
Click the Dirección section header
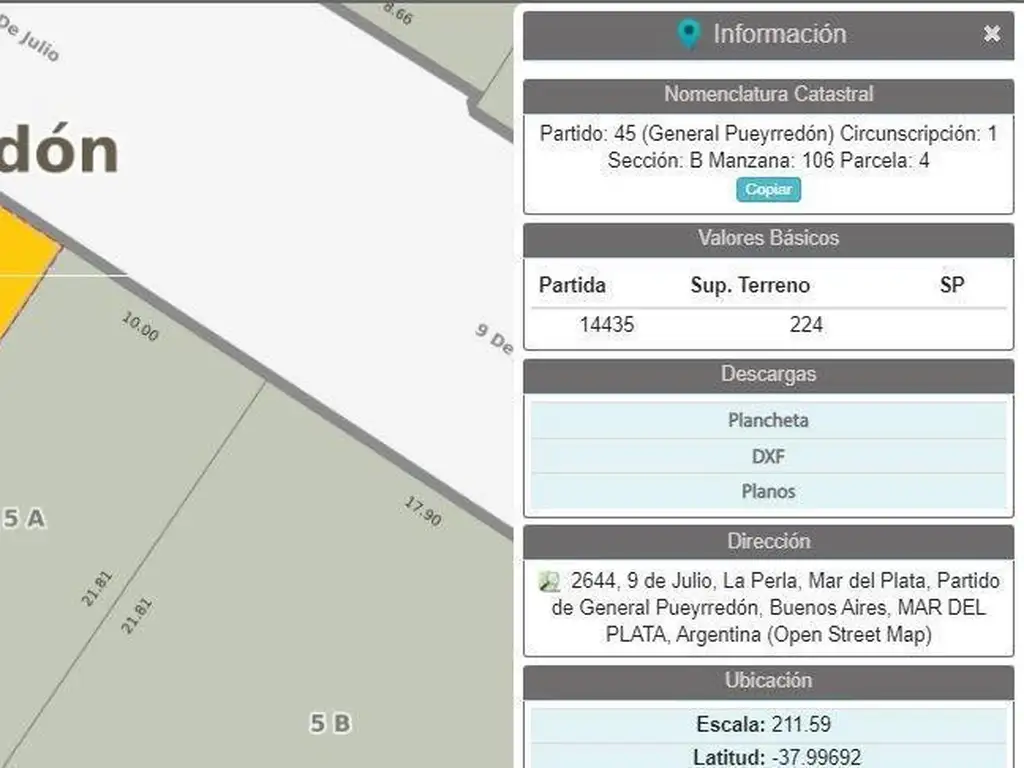tap(767, 541)
